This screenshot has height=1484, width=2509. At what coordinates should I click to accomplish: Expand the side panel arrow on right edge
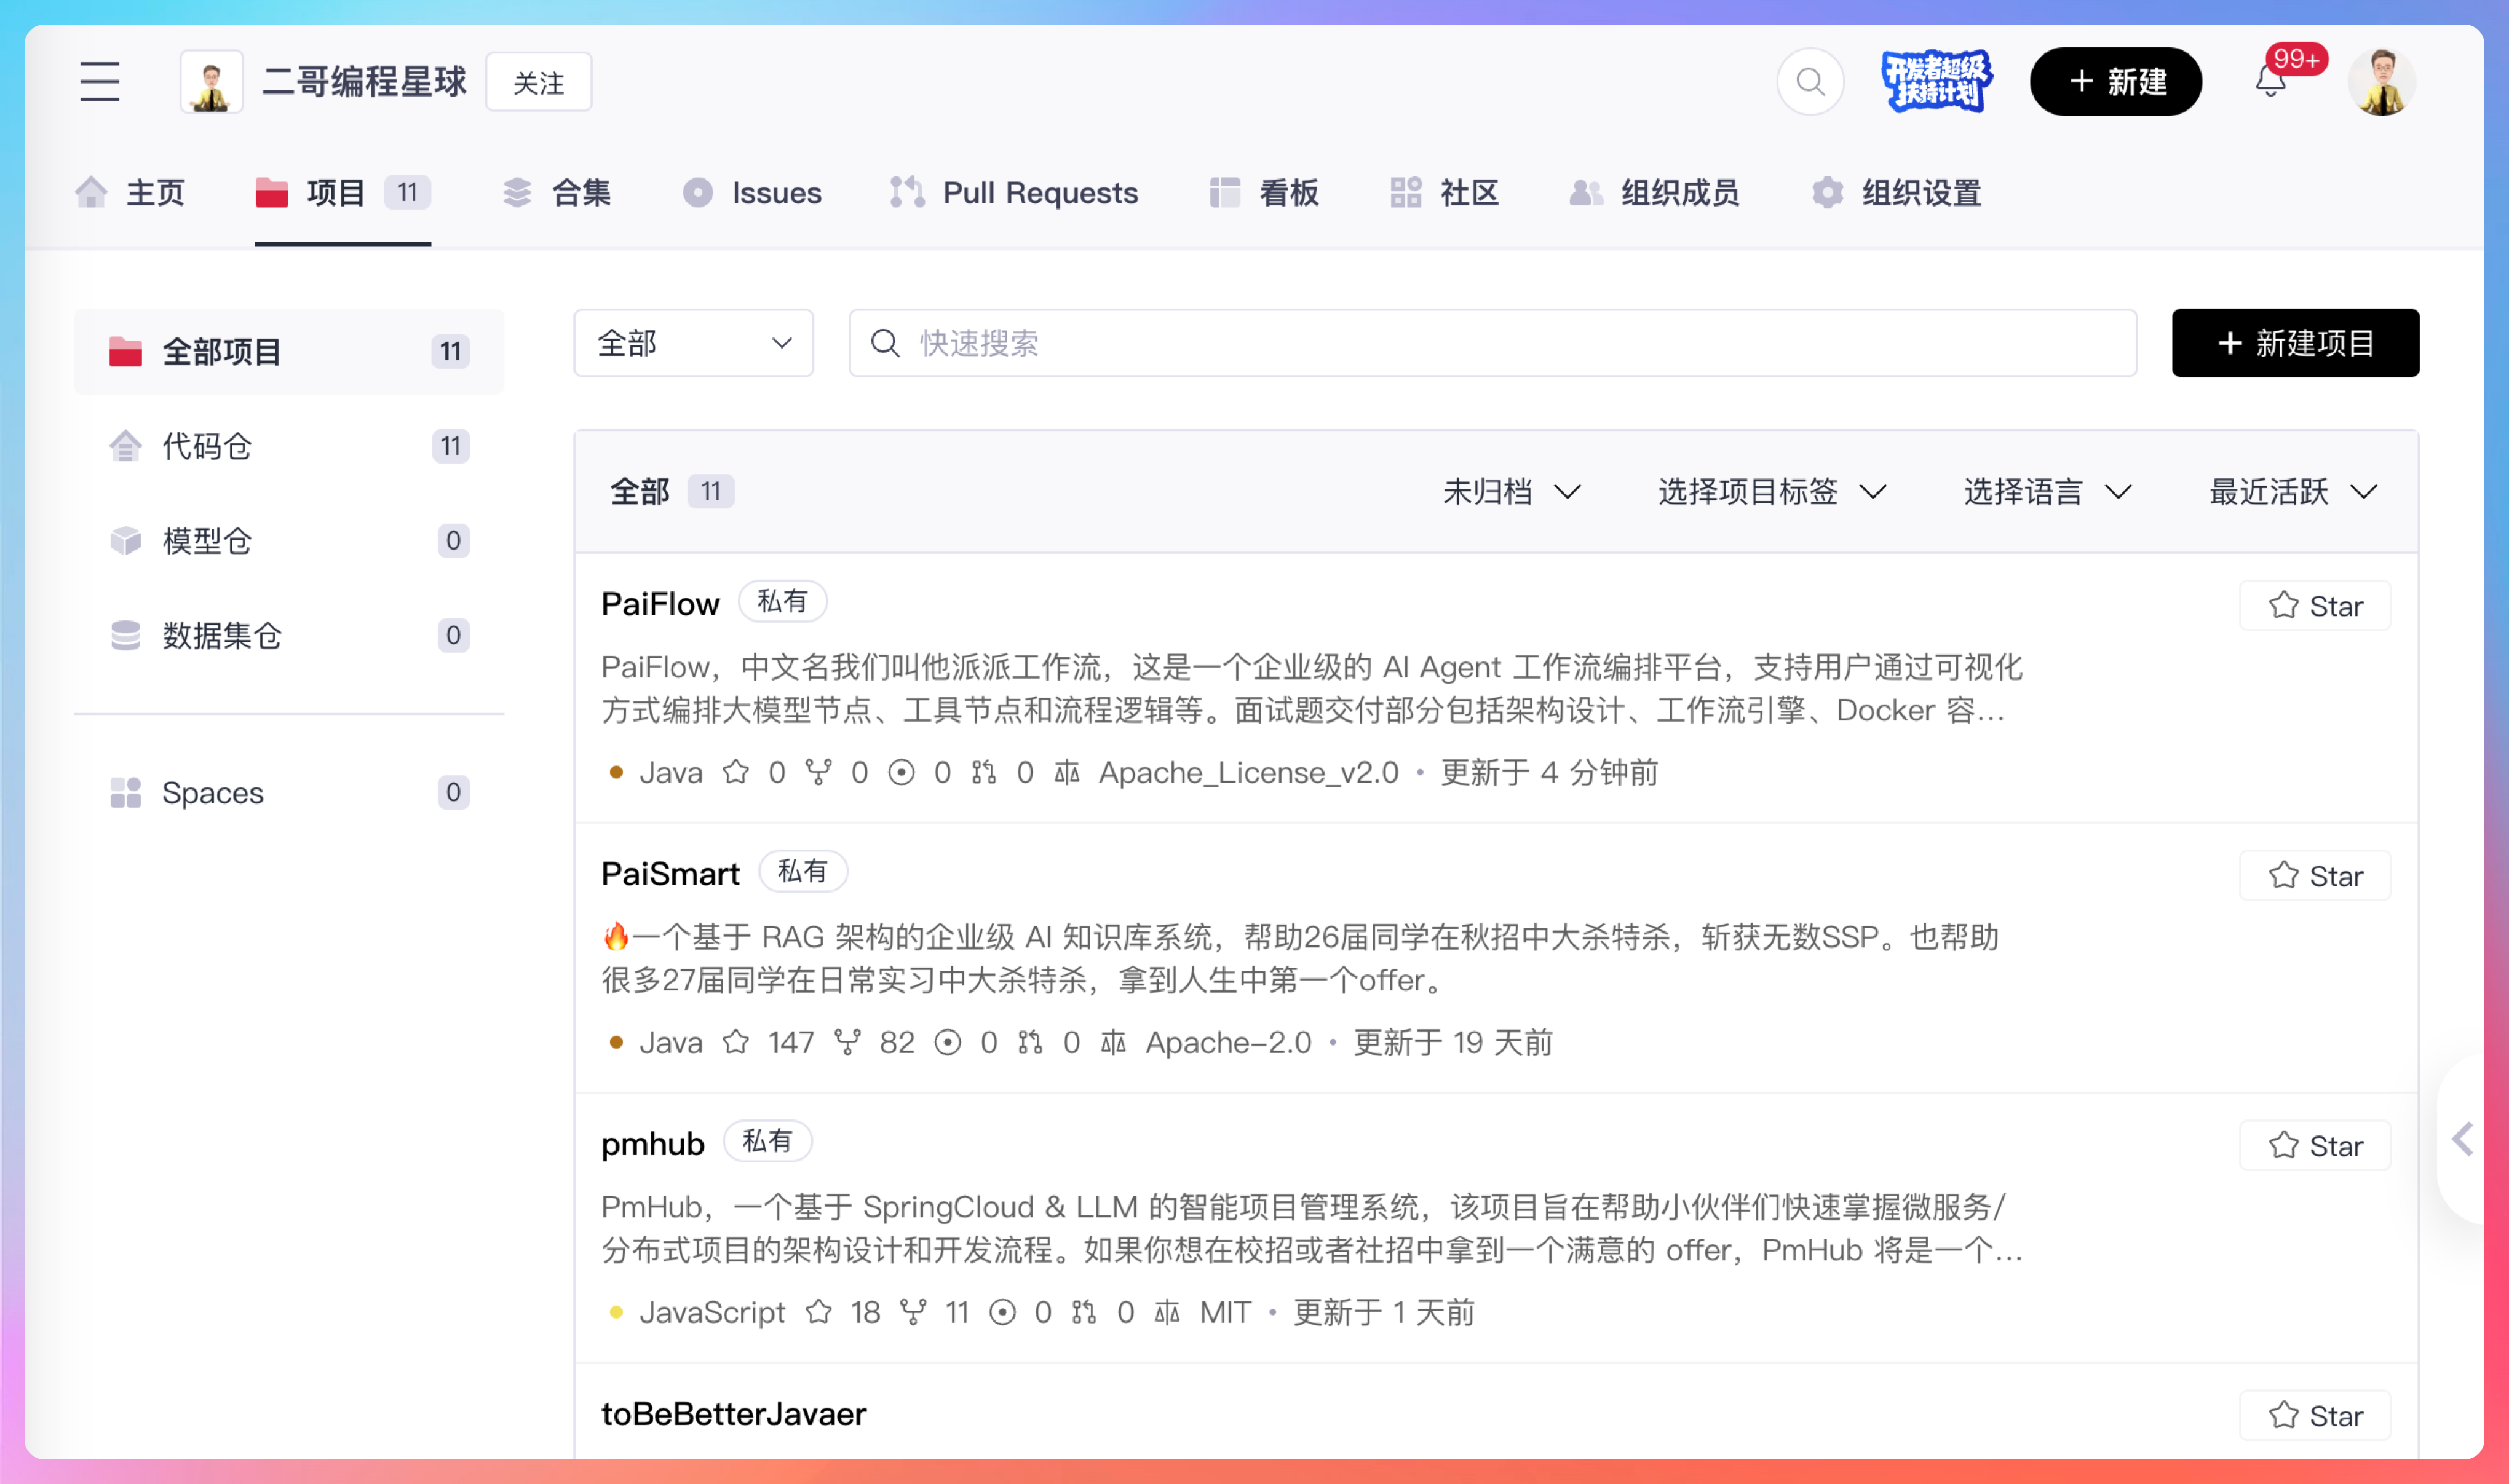(2463, 1139)
